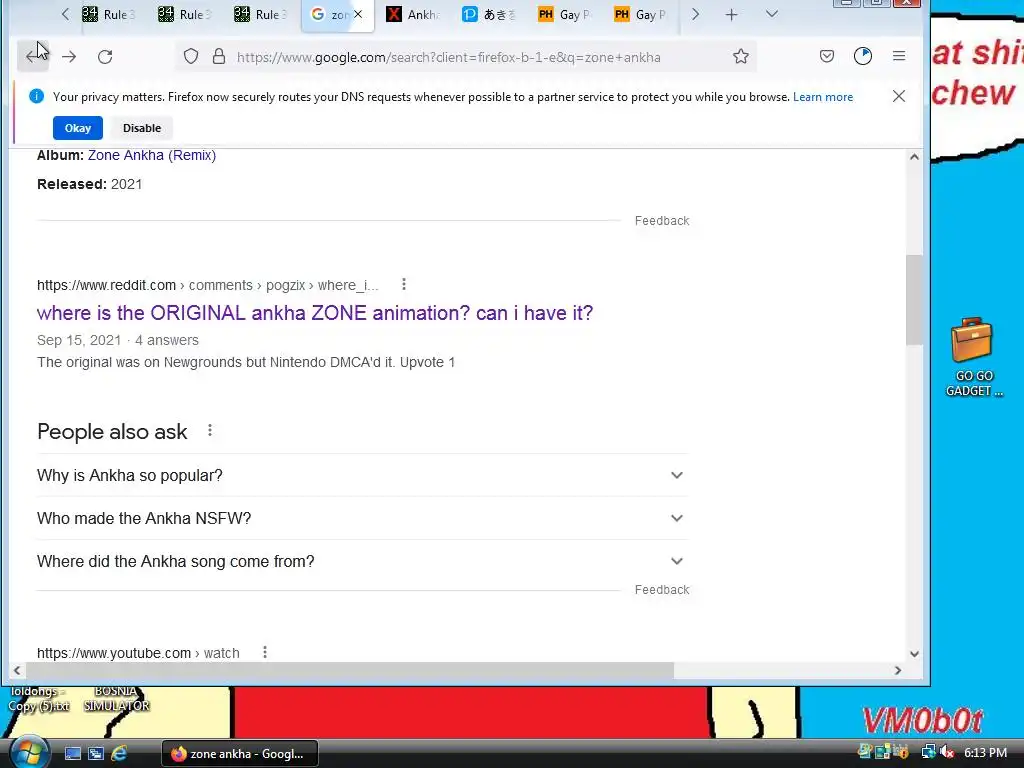Expand the 'Why is Ankha so popular?' question

pyautogui.click(x=362, y=475)
